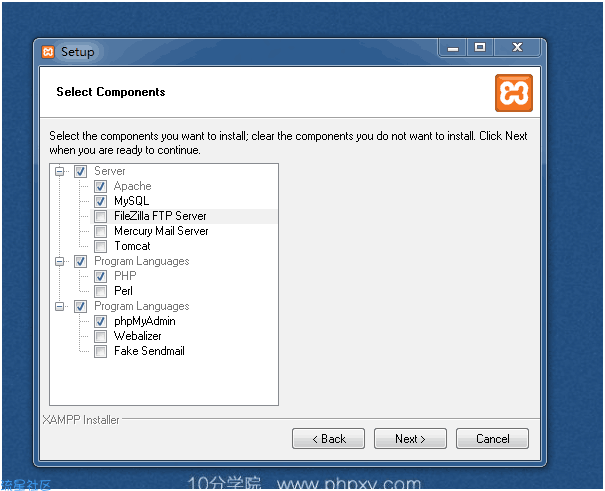Uncheck the MySQL component
This screenshot has width=605, height=491.
[x=101, y=201]
